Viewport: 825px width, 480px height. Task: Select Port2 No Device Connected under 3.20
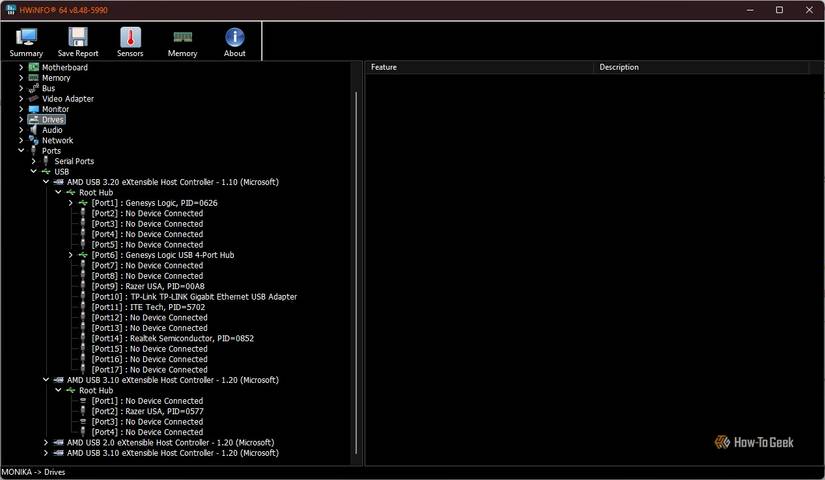pyautogui.click(x=147, y=213)
